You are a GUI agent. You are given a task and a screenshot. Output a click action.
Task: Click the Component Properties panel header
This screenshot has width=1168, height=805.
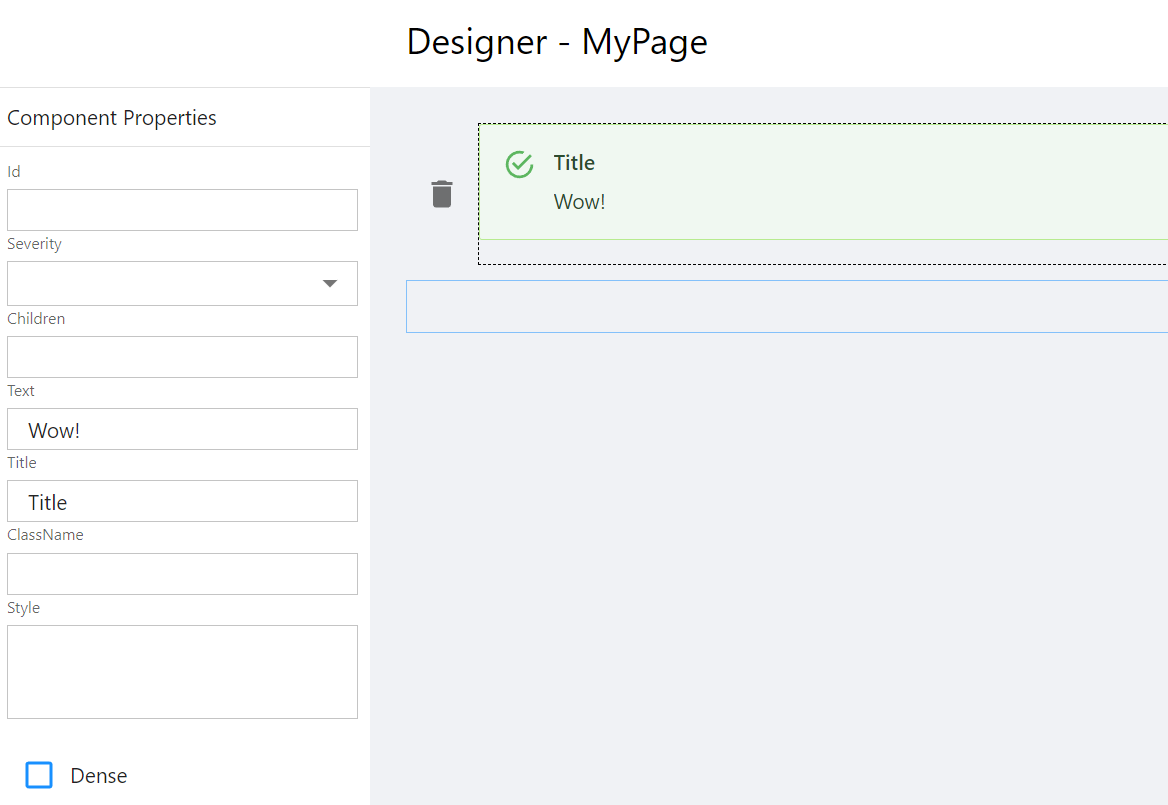tap(112, 118)
